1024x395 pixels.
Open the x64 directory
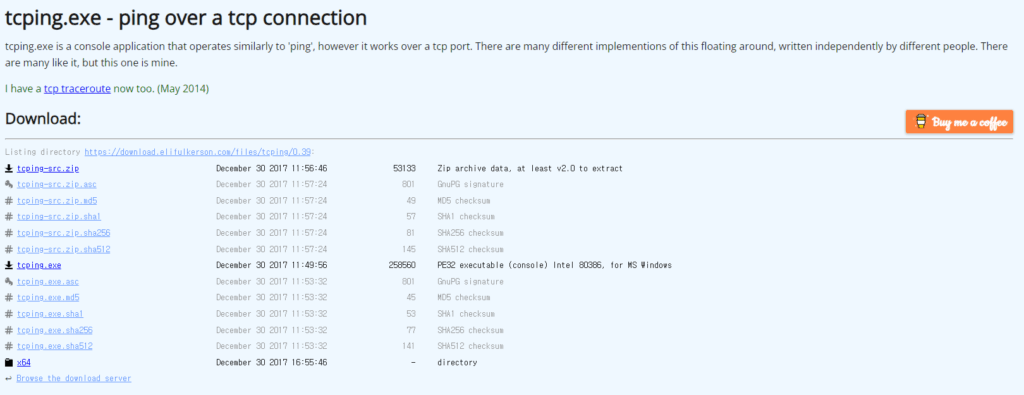point(24,362)
